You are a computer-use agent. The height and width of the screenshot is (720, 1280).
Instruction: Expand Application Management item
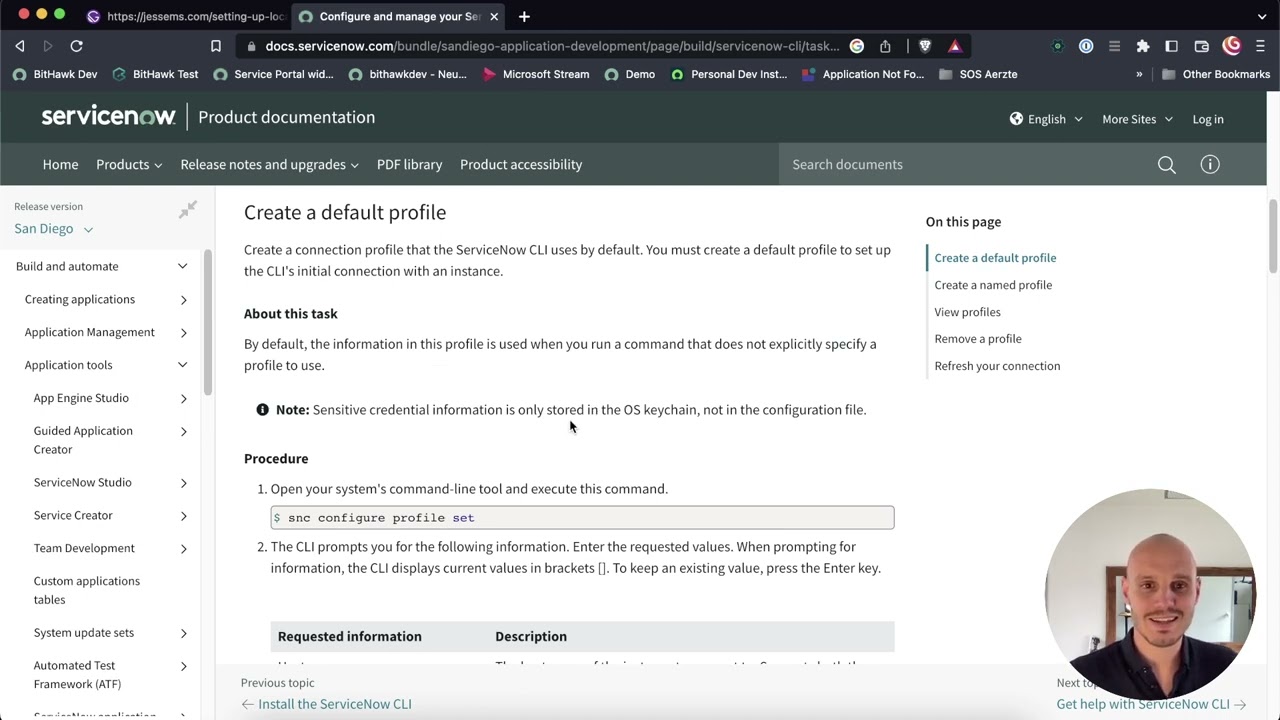183,332
